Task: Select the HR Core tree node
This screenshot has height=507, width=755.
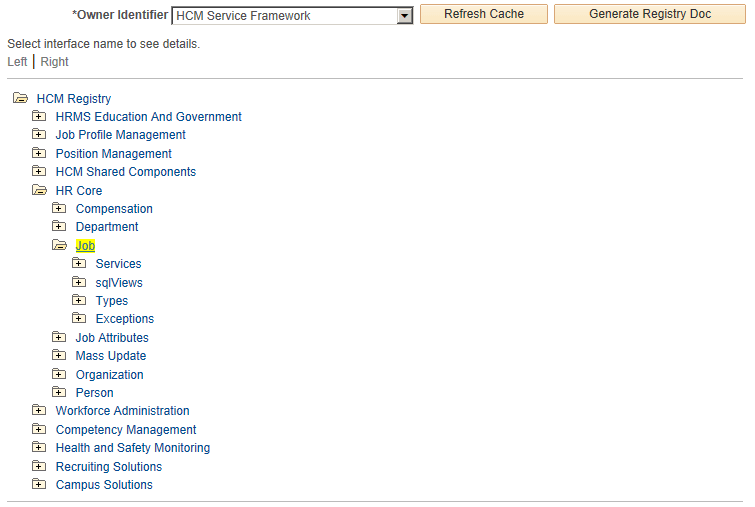Action: pyautogui.click(x=79, y=191)
